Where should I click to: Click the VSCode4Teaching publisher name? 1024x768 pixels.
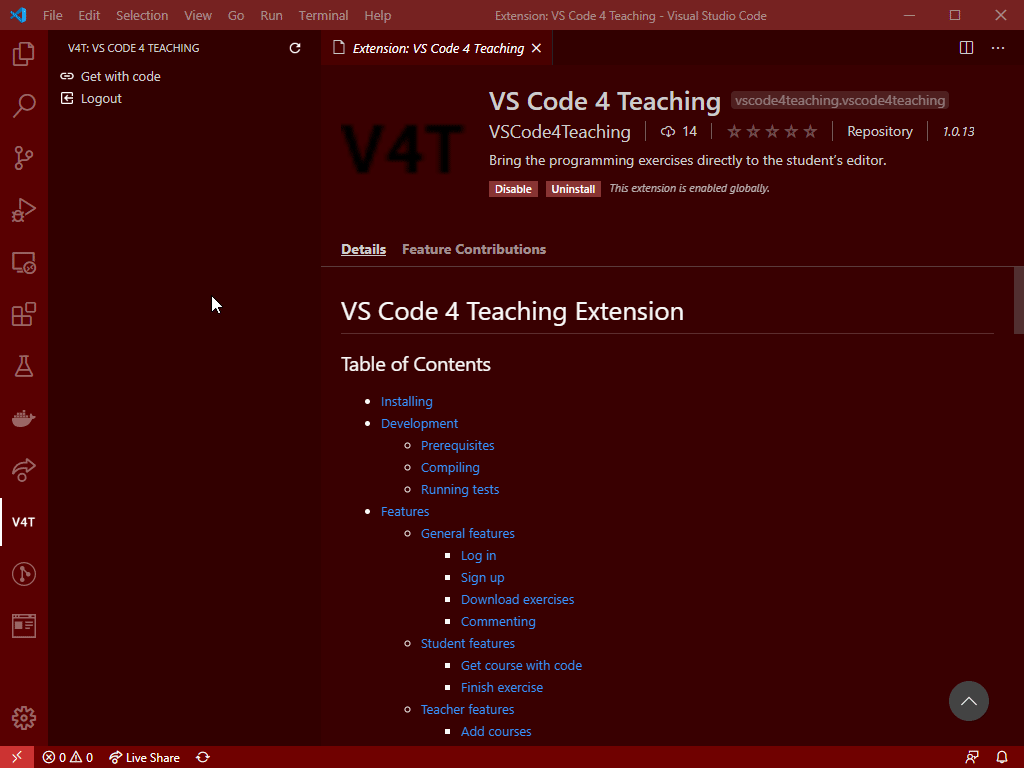[x=560, y=131]
